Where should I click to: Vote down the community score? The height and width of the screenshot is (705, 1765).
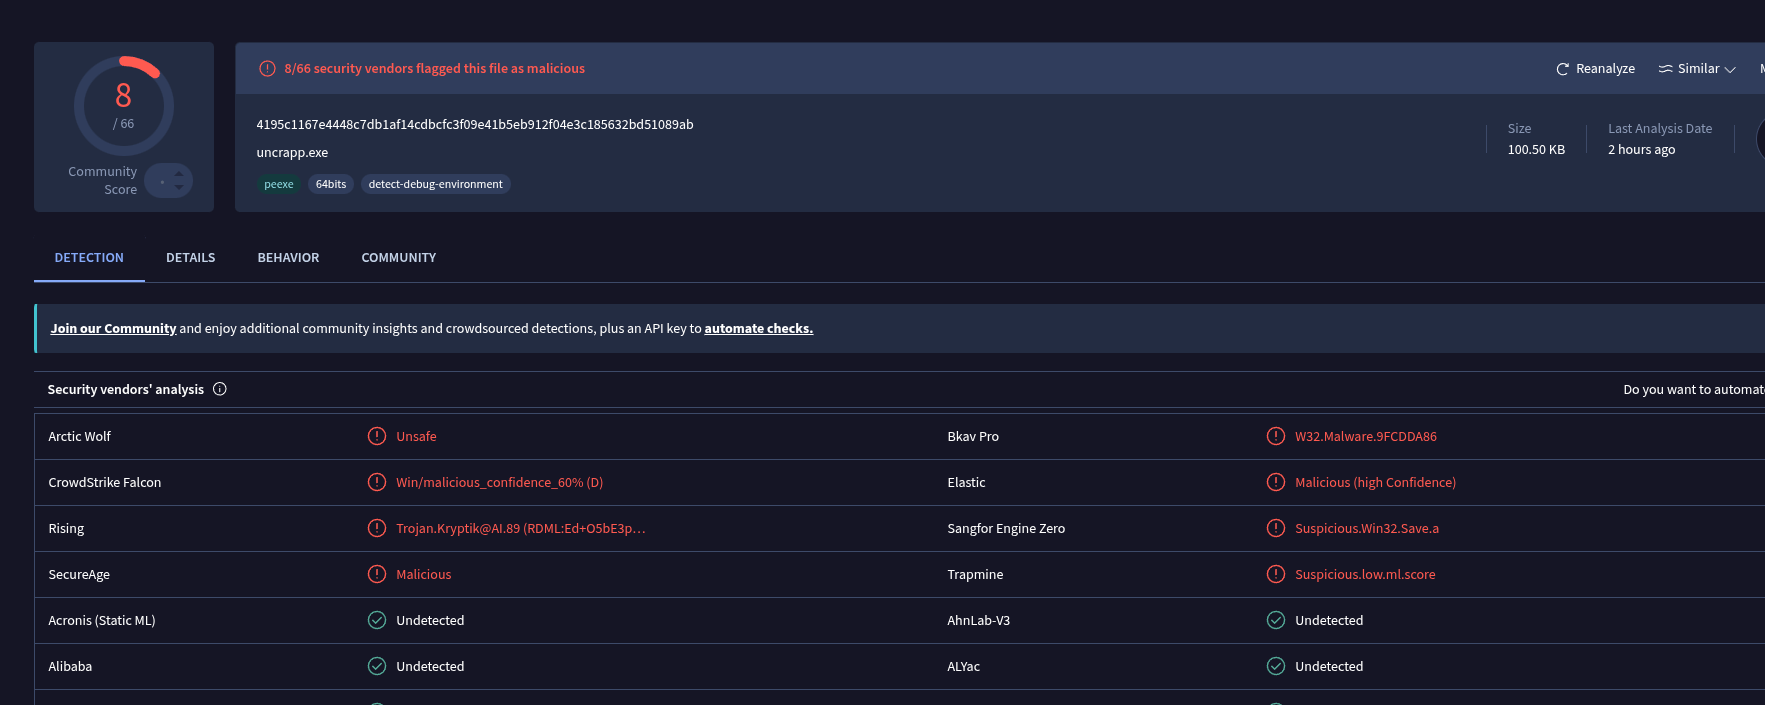pyautogui.click(x=179, y=188)
